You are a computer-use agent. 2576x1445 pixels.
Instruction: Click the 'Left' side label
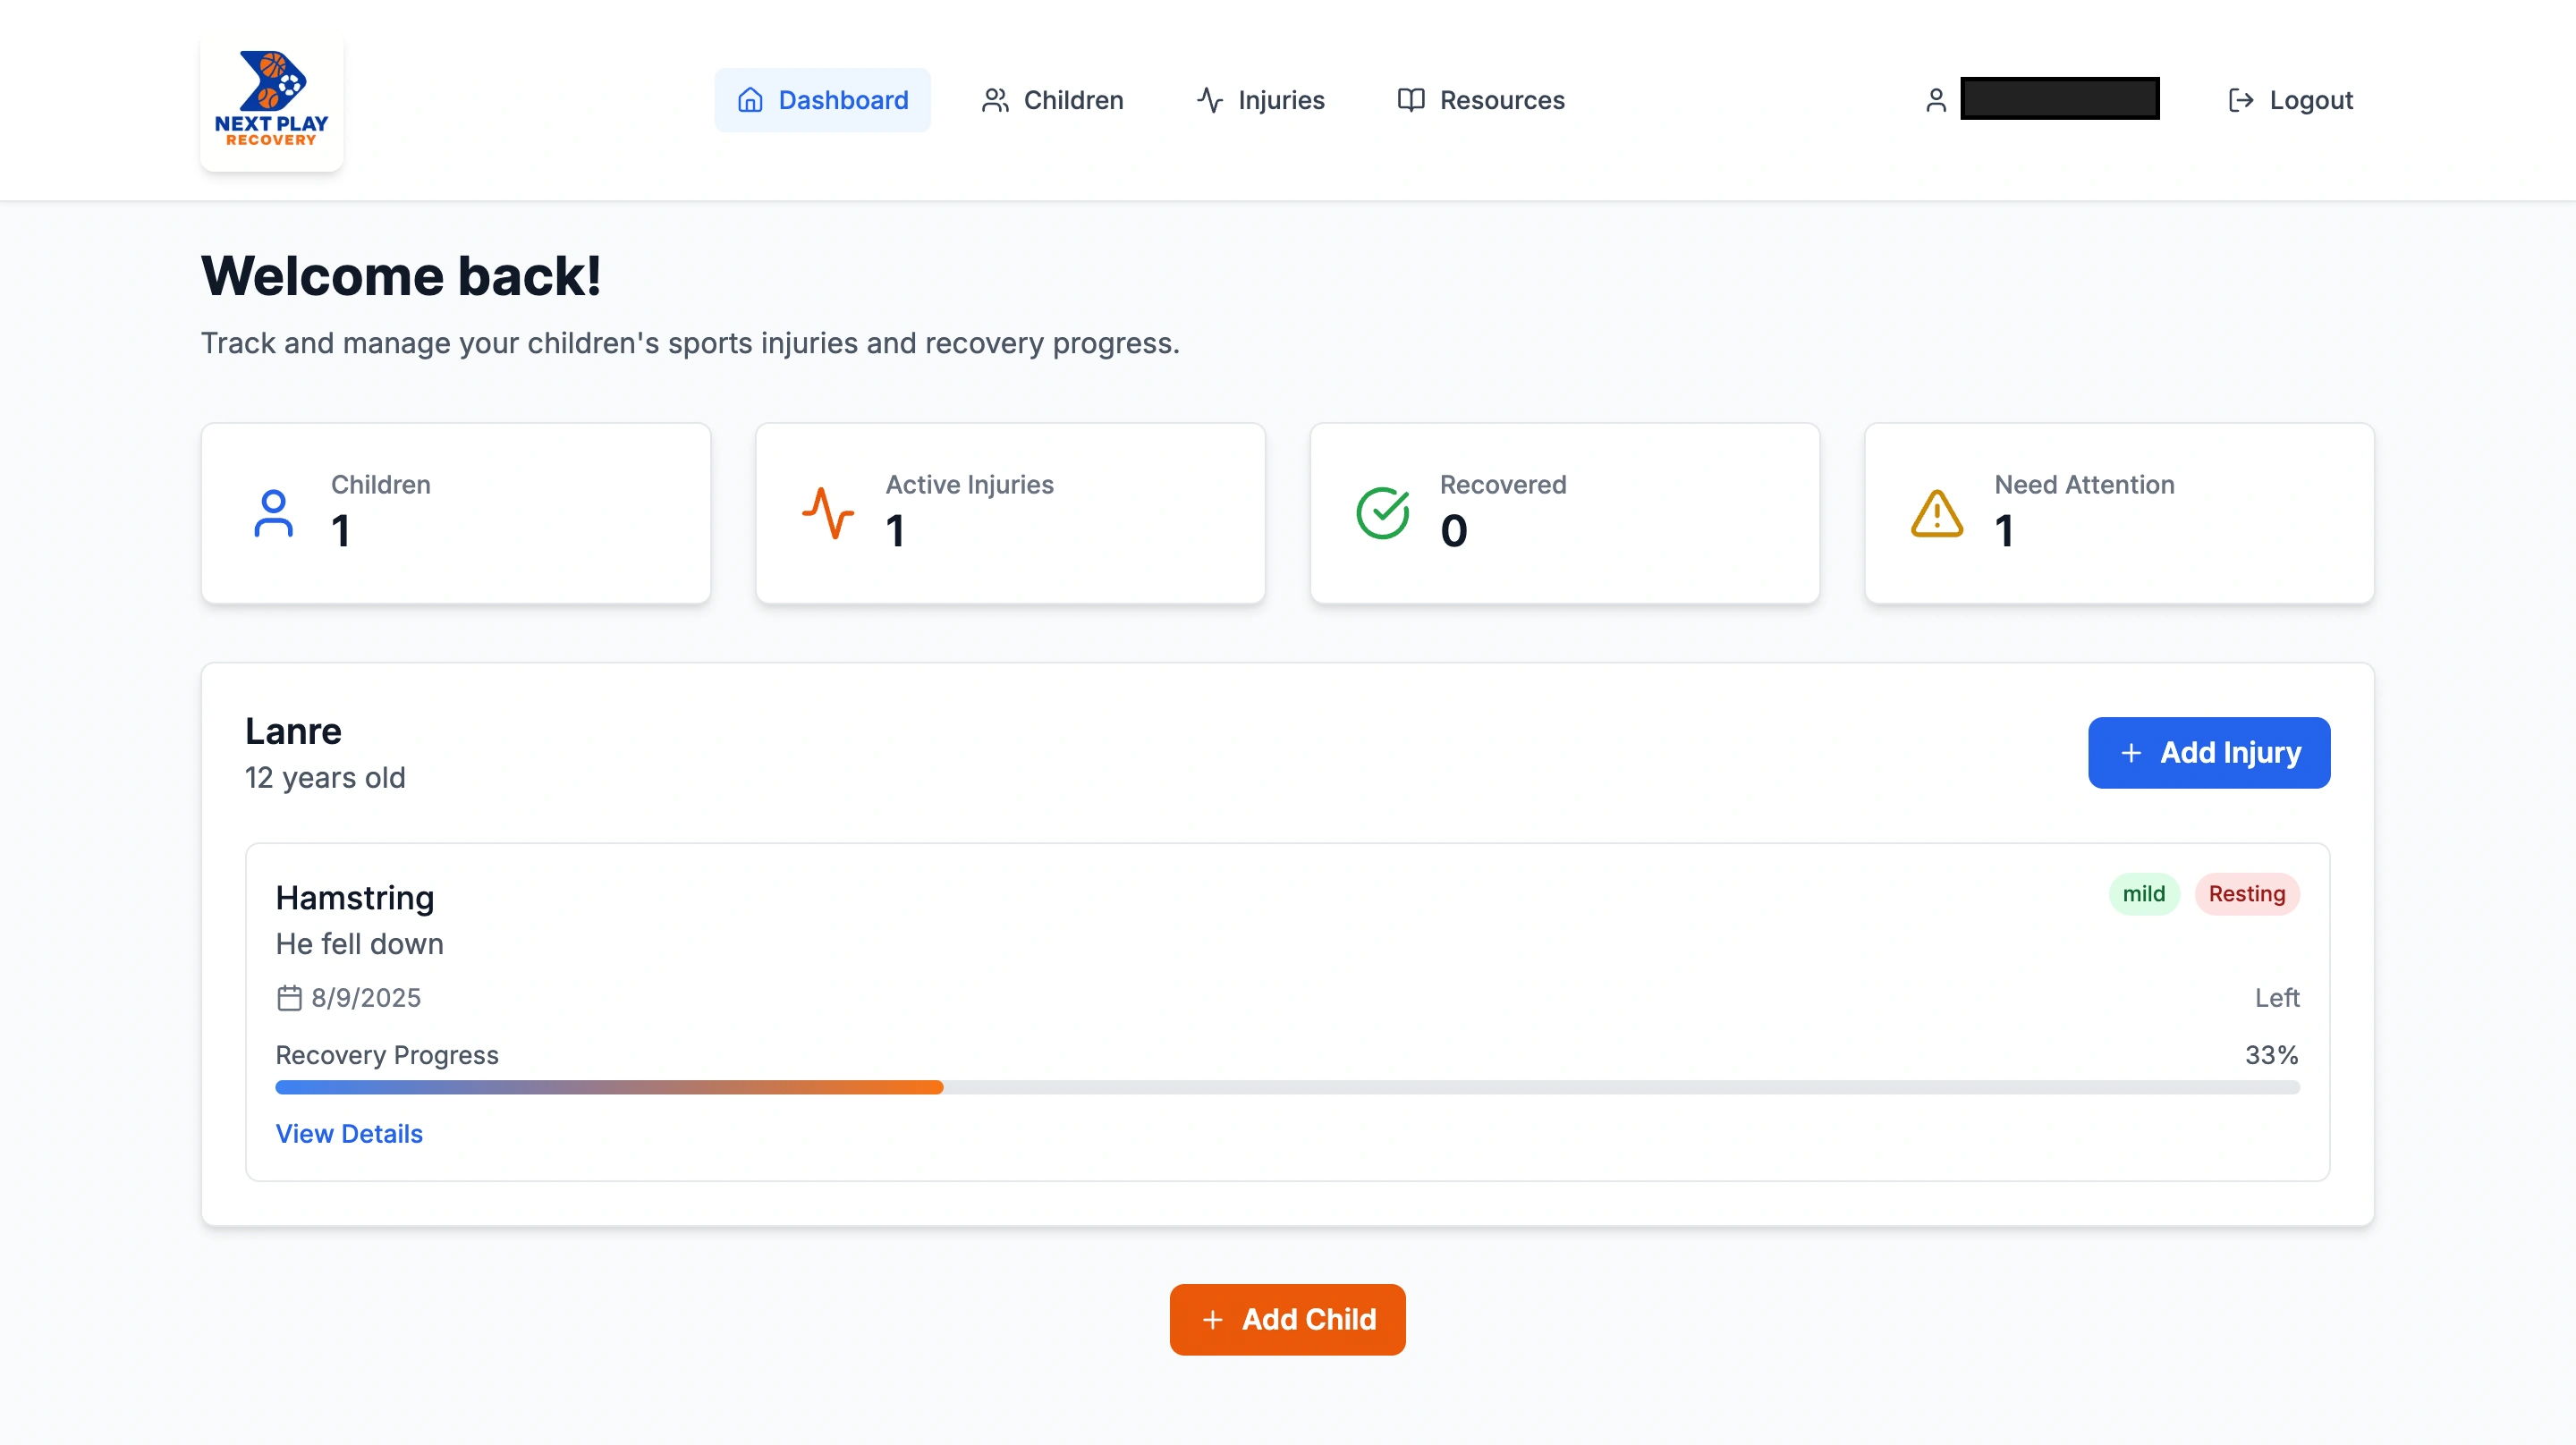point(2277,997)
